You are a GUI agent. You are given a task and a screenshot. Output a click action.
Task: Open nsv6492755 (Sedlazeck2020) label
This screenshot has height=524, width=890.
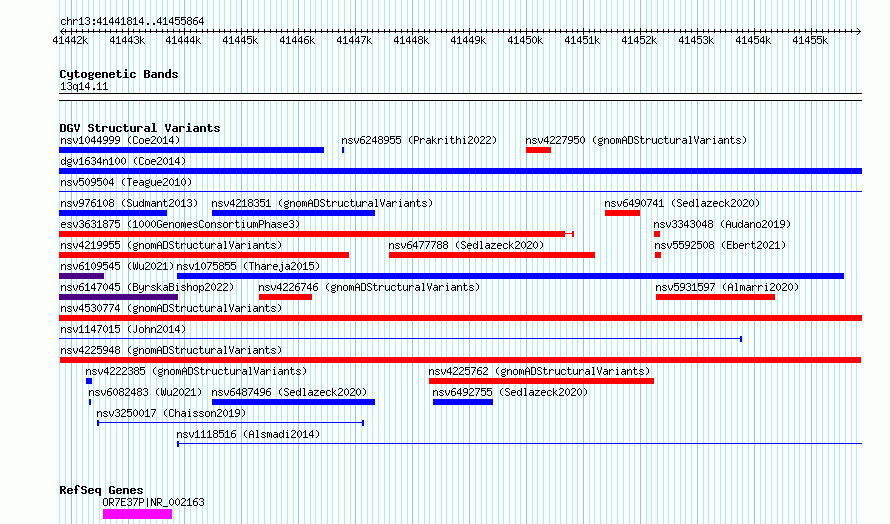[x=510, y=392]
